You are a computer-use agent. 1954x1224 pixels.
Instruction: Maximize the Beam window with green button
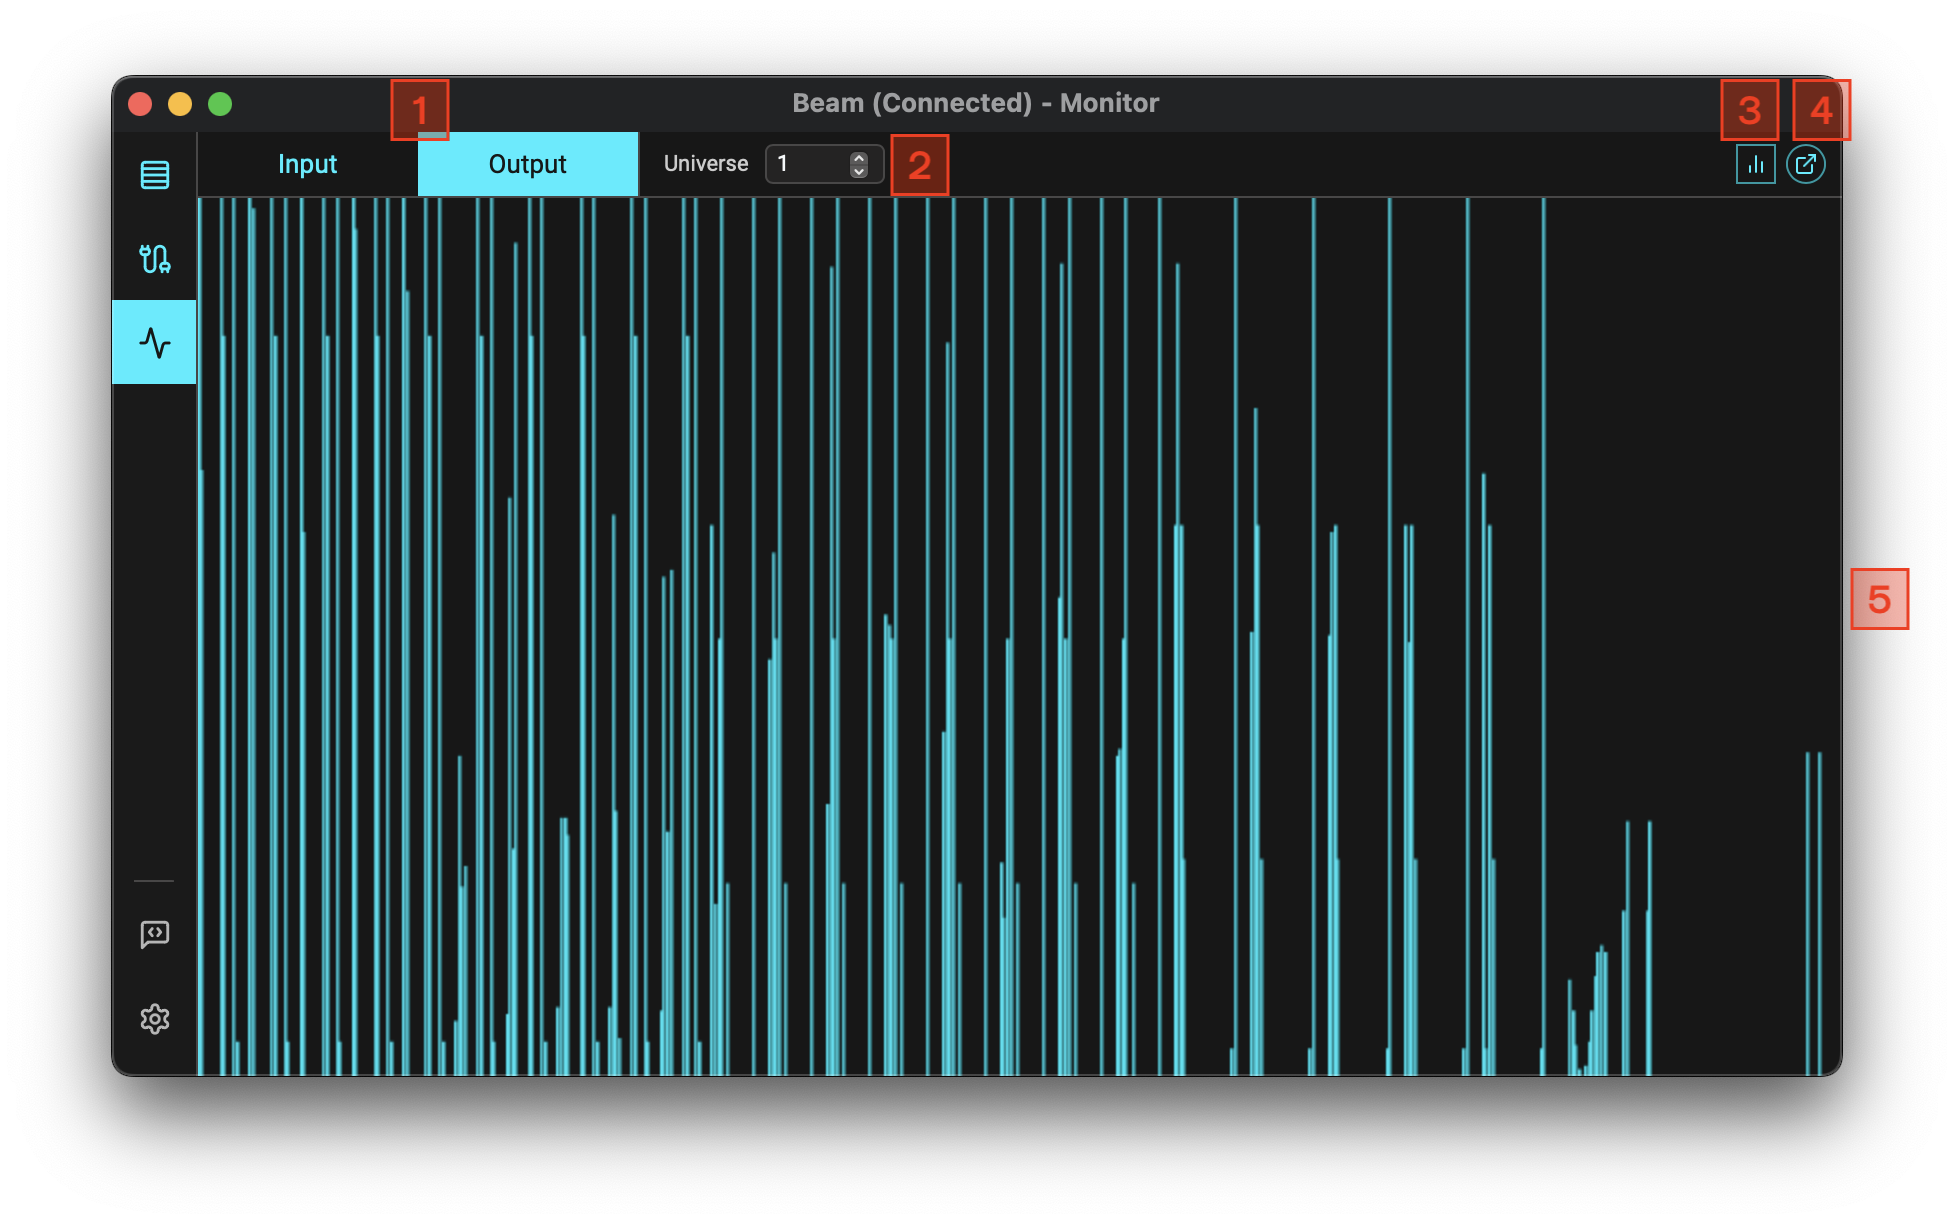pos(220,104)
